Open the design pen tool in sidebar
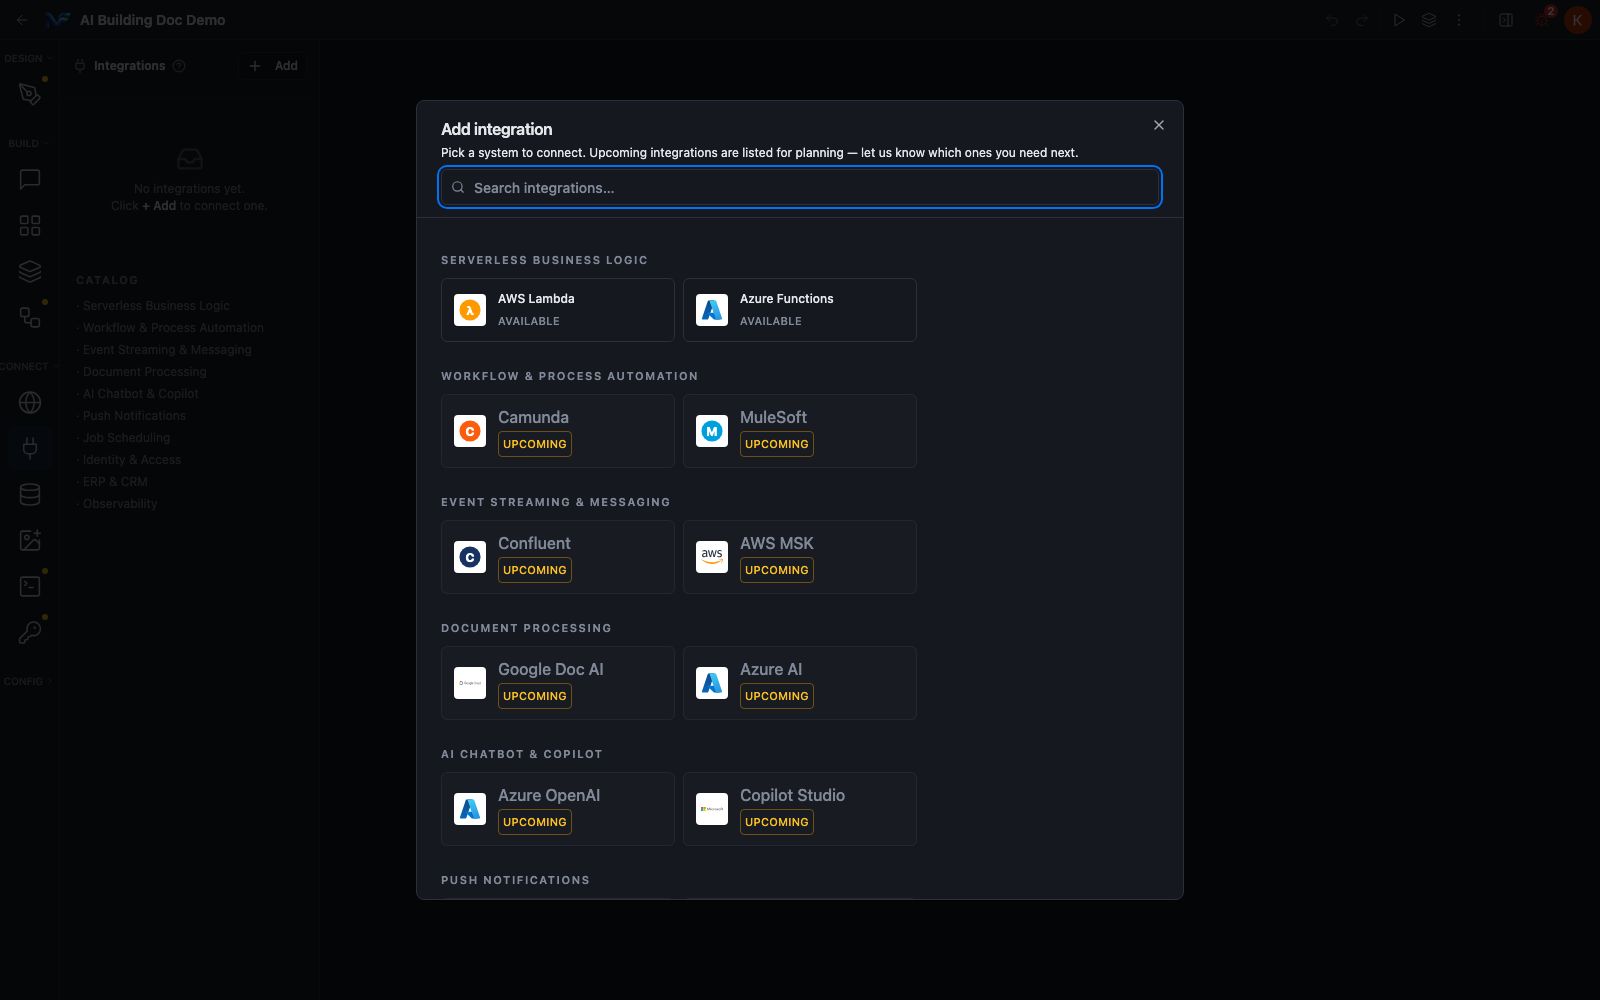Image resolution: width=1600 pixels, height=1000 pixels. click(30, 94)
